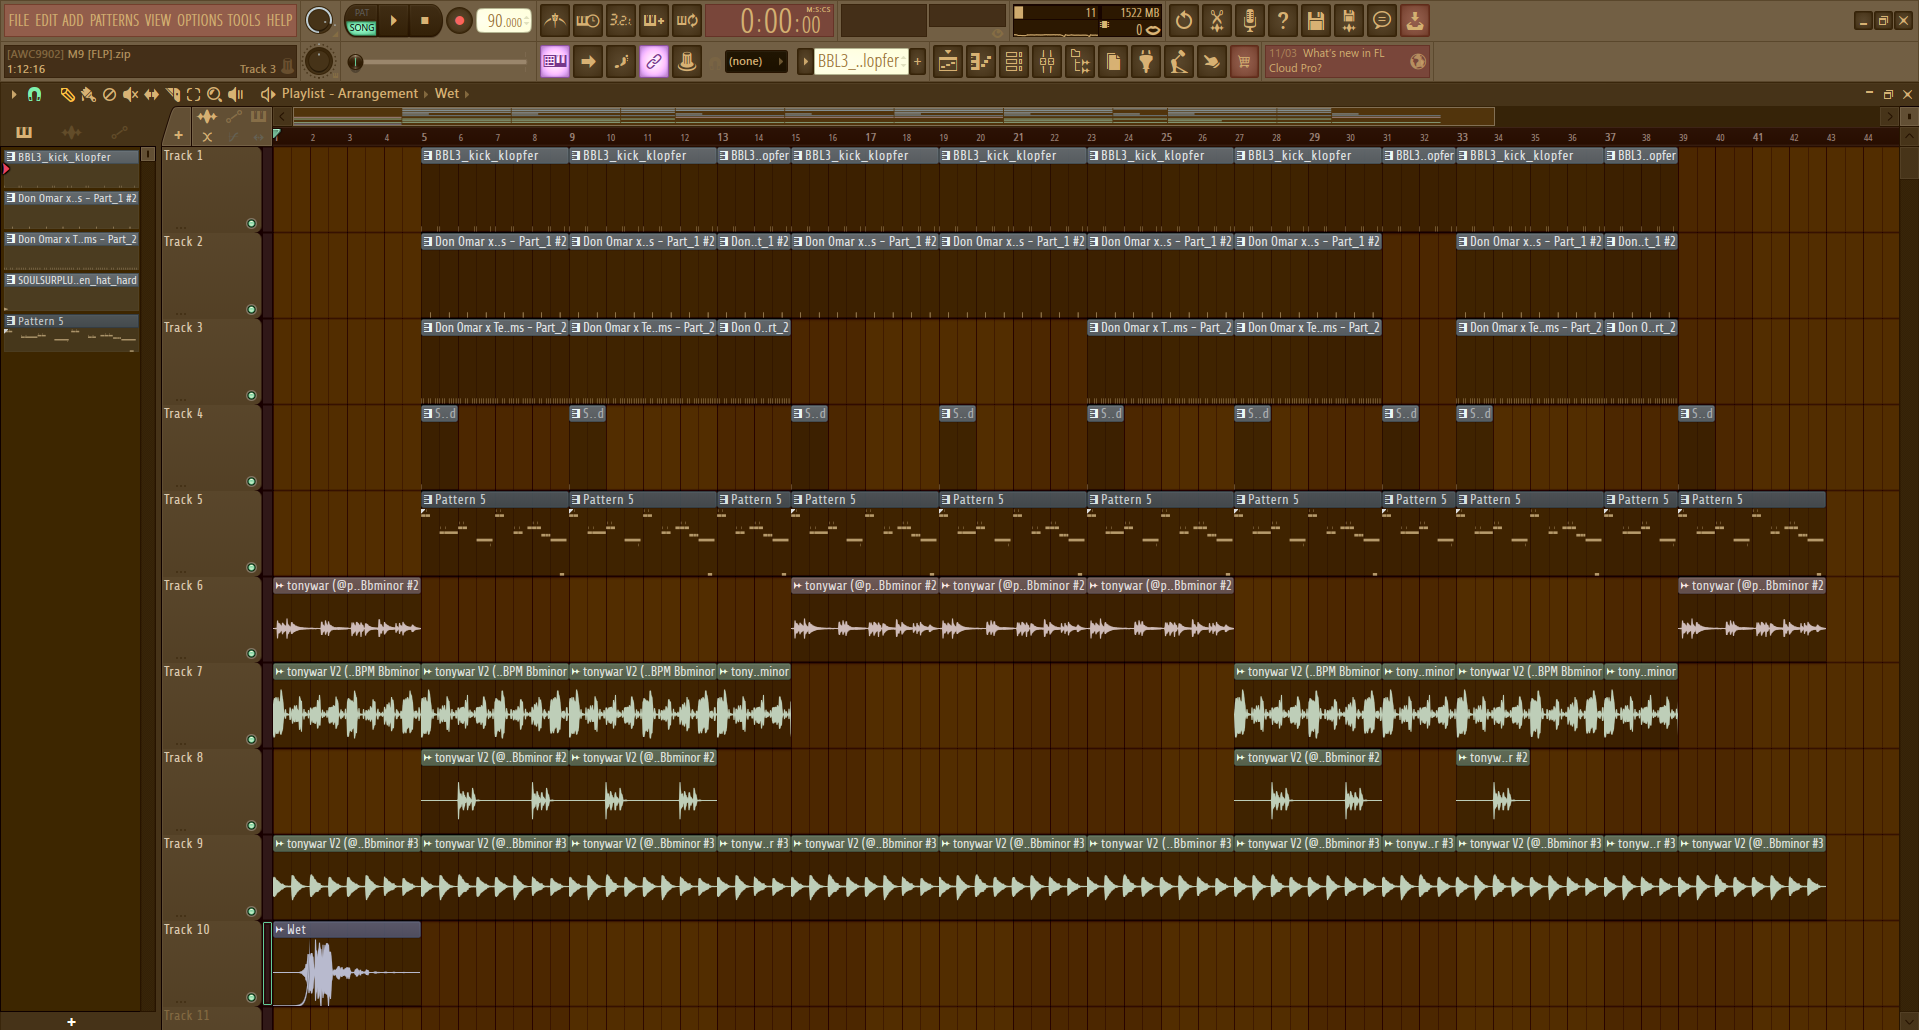Viewport: 1919px width, 1030px height.
Task: Click the countdown before recording icon
Action: click(621, 20)
